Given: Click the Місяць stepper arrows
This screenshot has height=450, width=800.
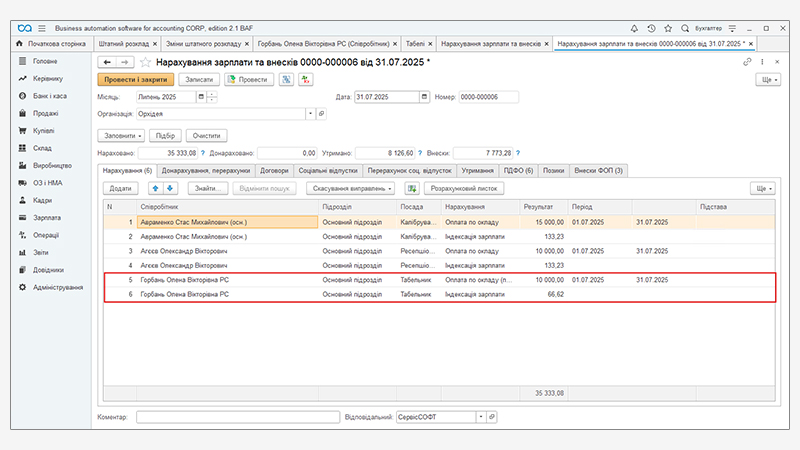Looking at the screenshot, I should click(212, 97).
